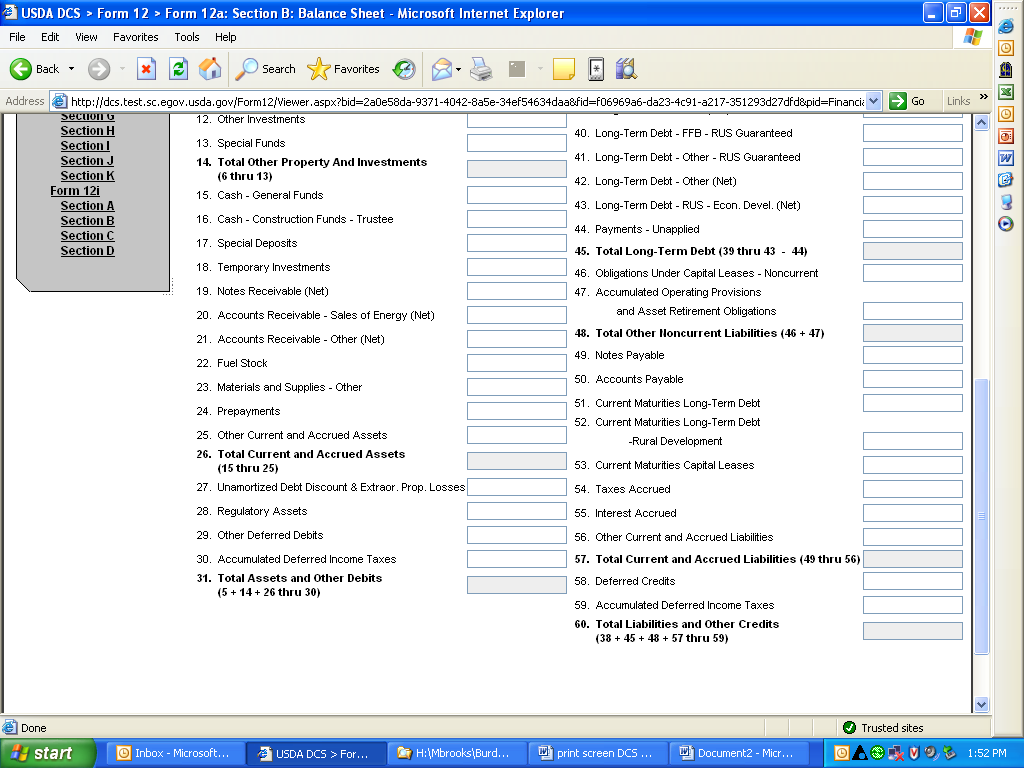Click the page's vertical scrollbar down arrow
Screen dimensions: 1024x768
click(x=981, y=704)
